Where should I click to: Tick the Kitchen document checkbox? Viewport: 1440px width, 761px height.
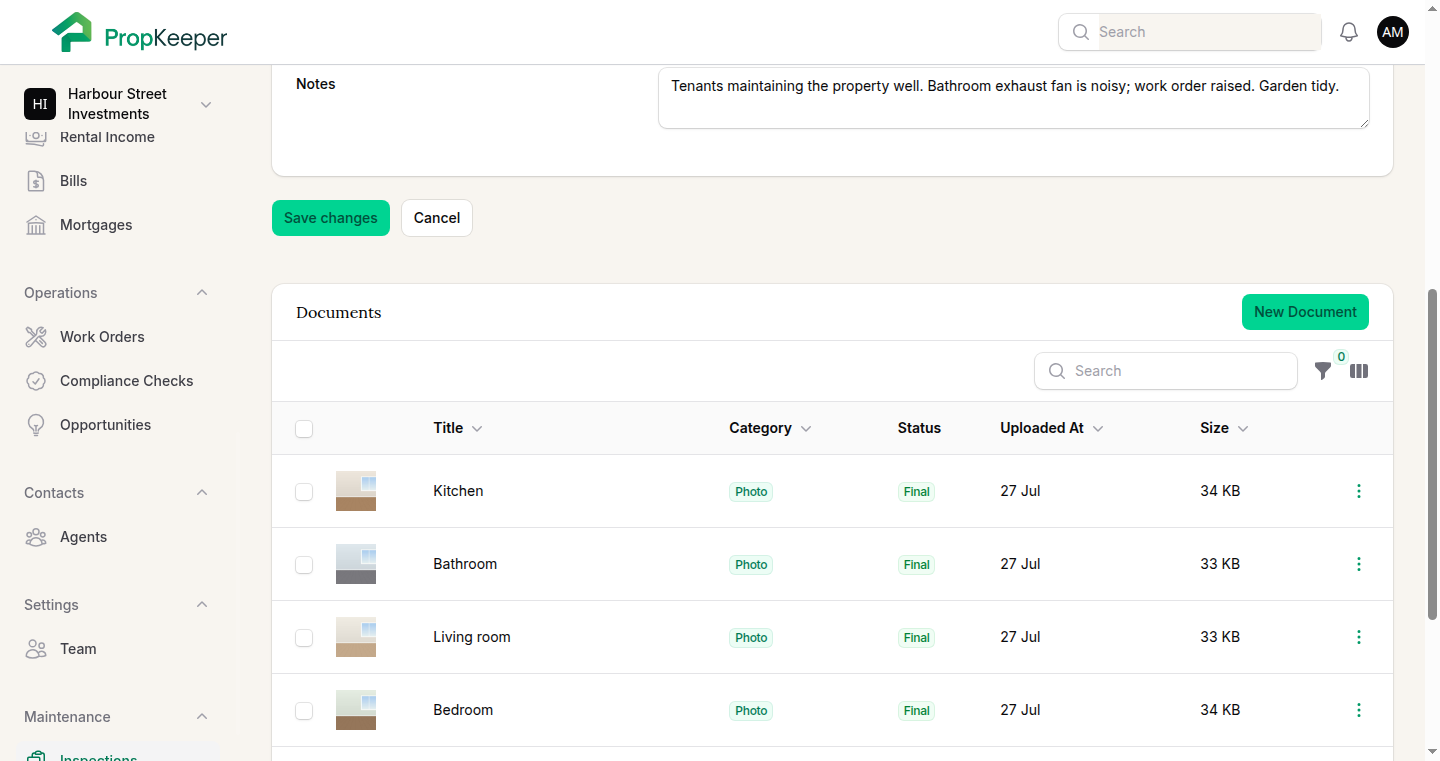tap(304, 492)
